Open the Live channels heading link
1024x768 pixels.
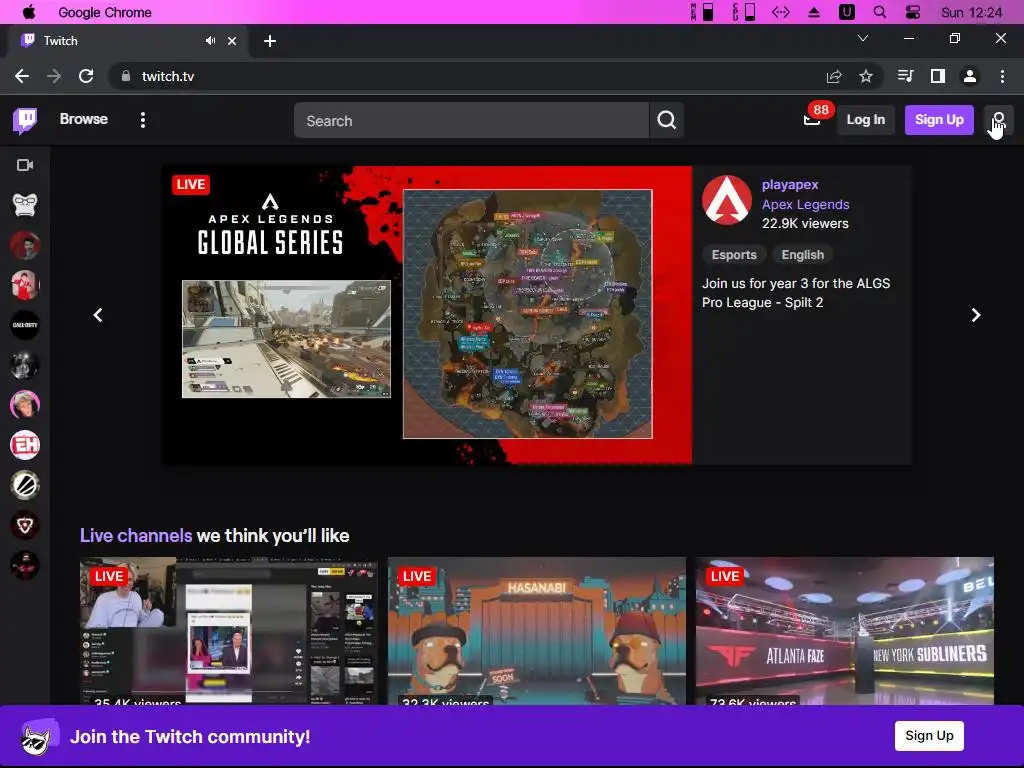pyautogui.click(x=136, y=536)
